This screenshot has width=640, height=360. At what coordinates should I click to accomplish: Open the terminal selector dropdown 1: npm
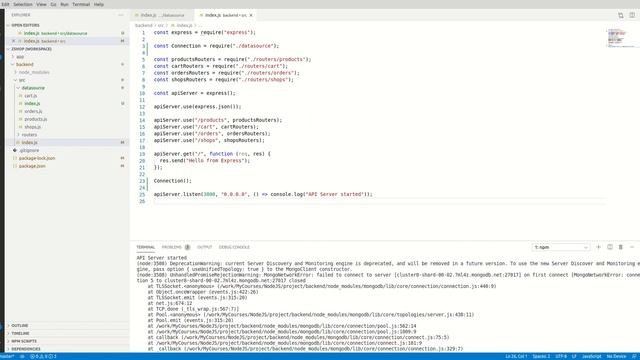click(x=560, y=247)
